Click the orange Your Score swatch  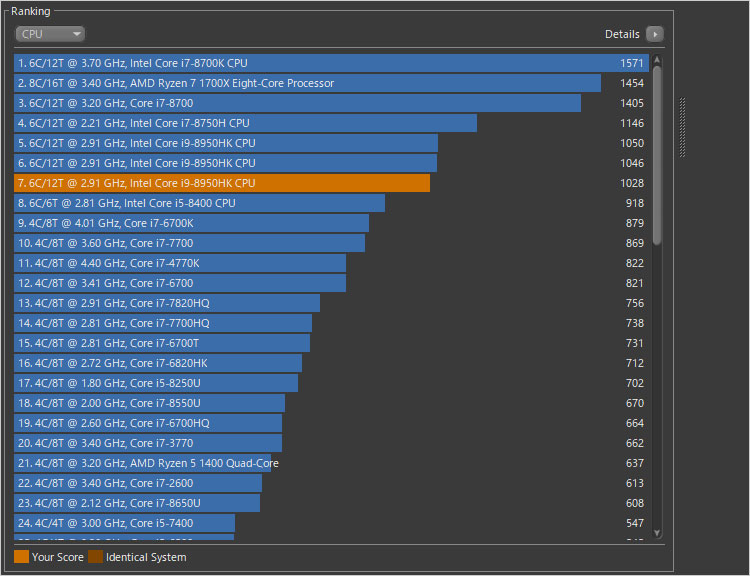21,557
